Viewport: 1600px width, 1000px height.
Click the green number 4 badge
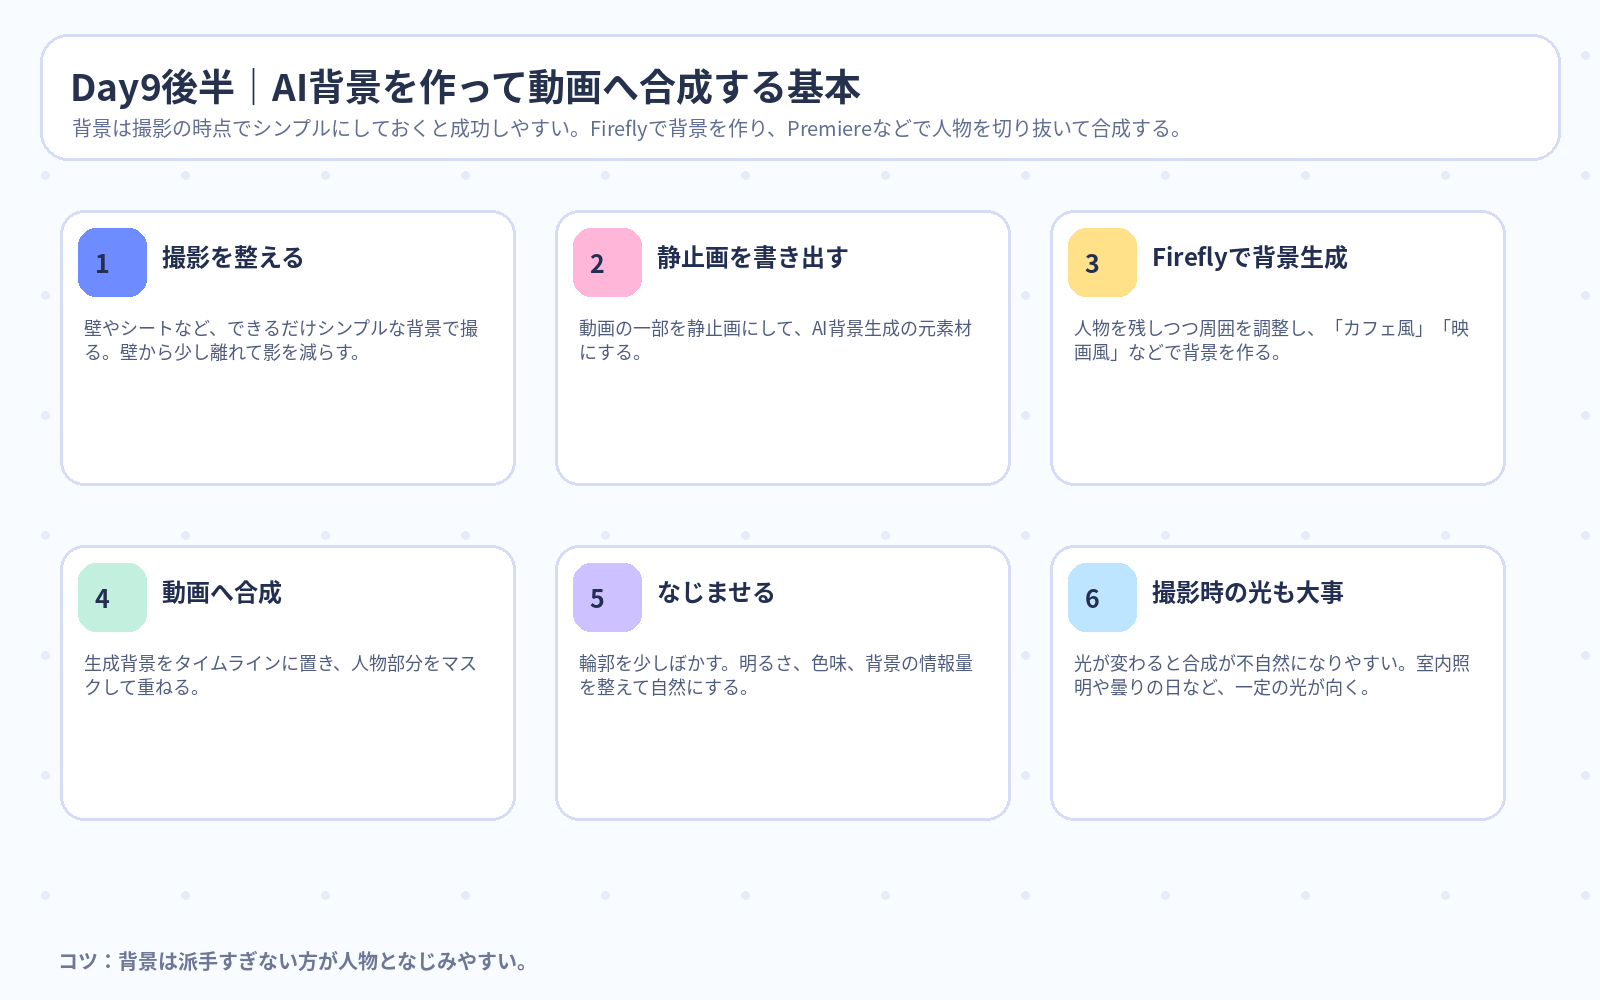pos(112,597)
